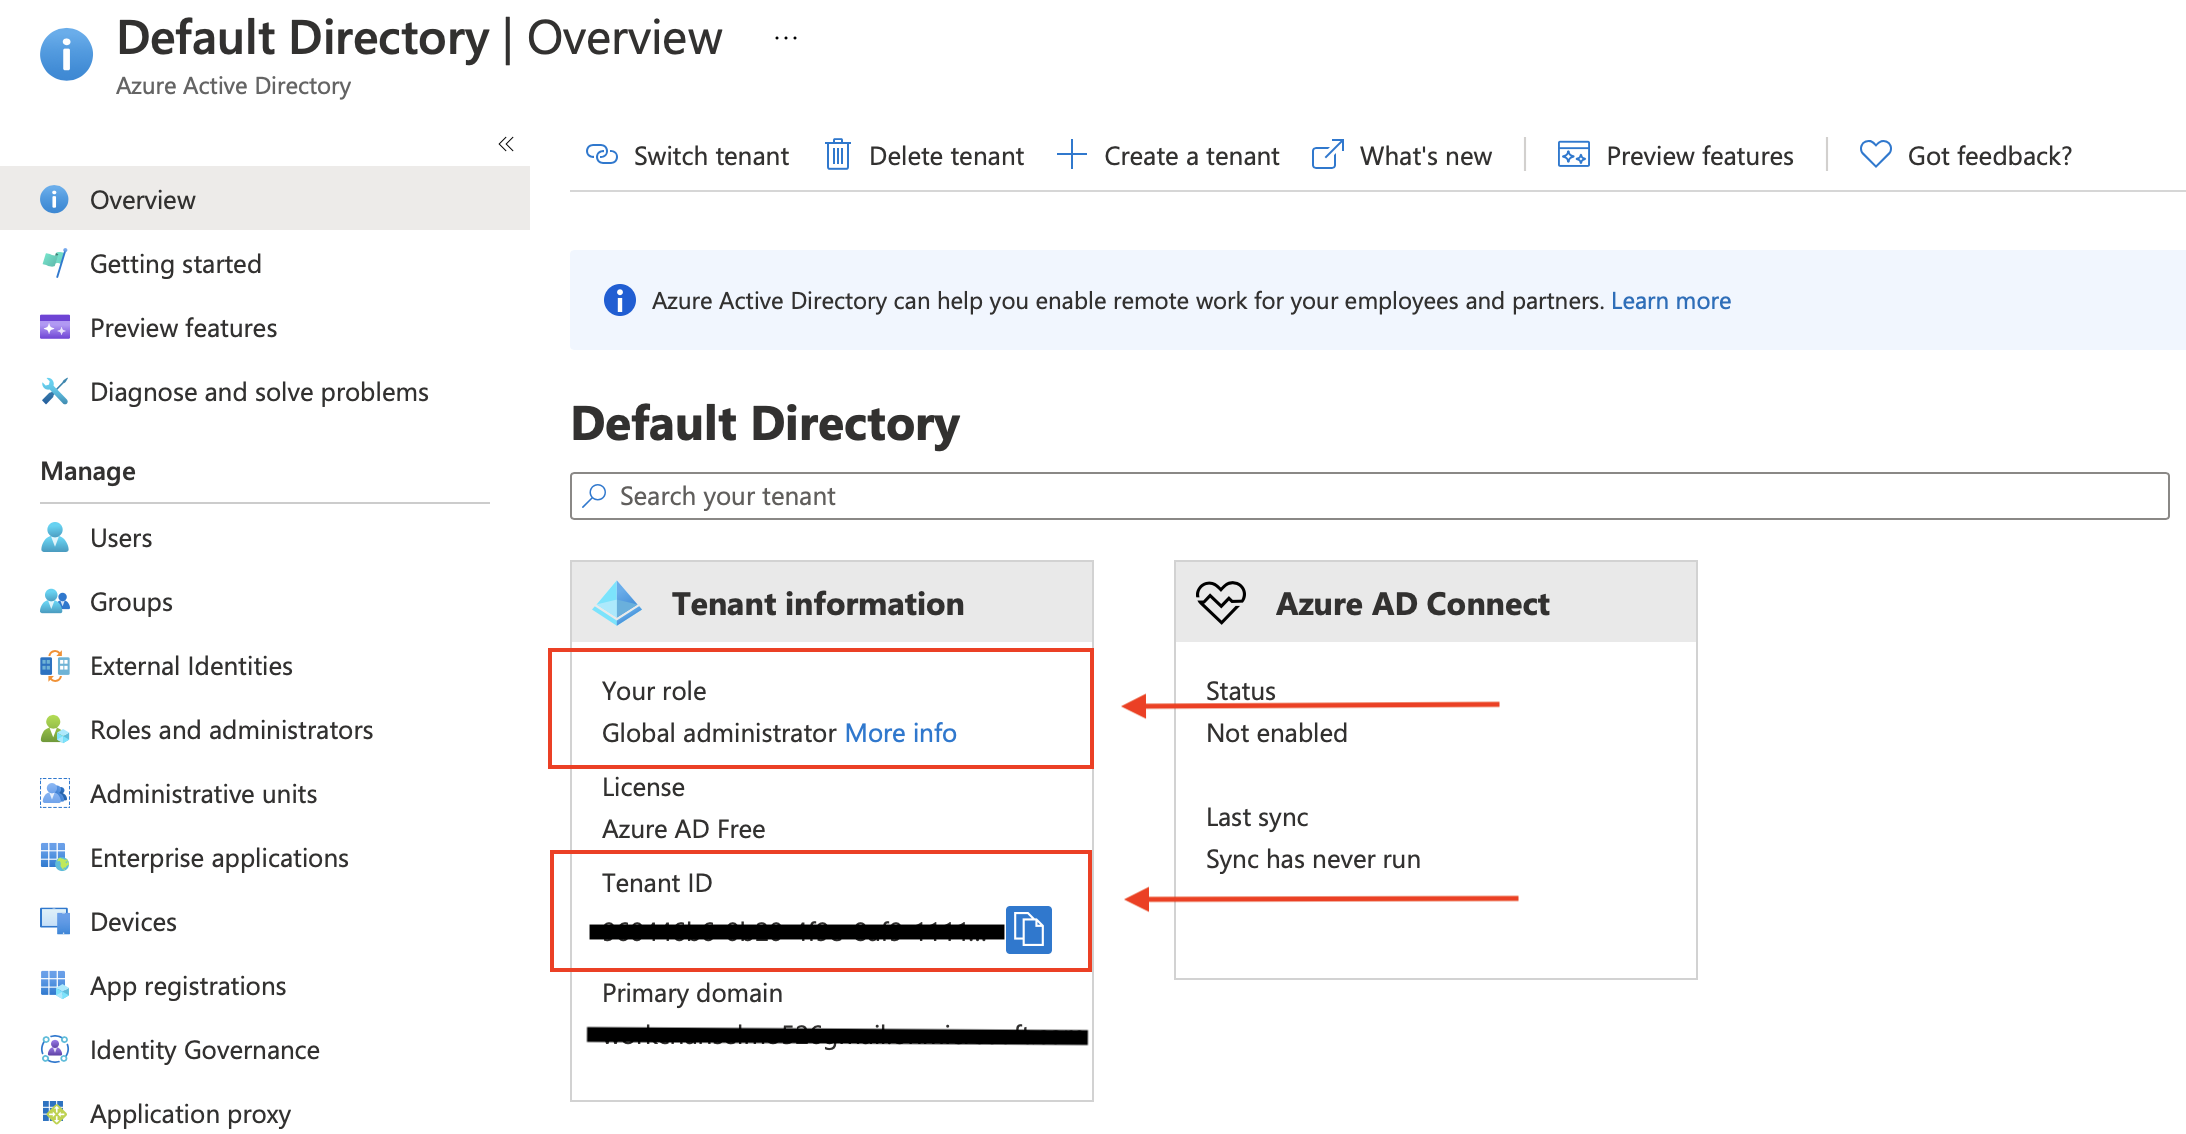
Task: Open External Identities
Action: point(191,666)
